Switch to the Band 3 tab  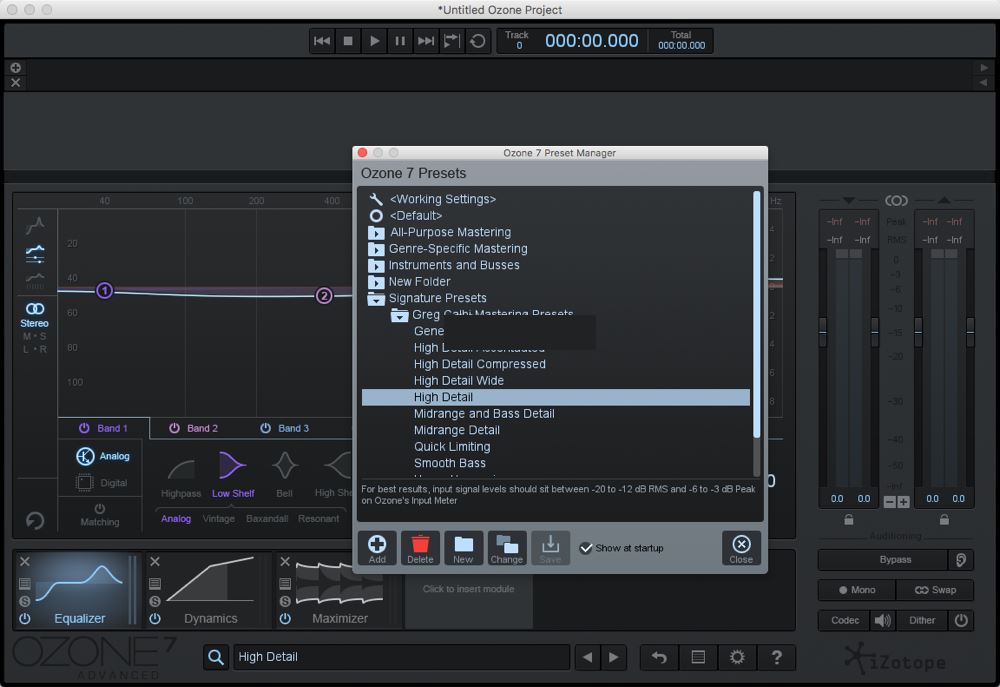291,427
